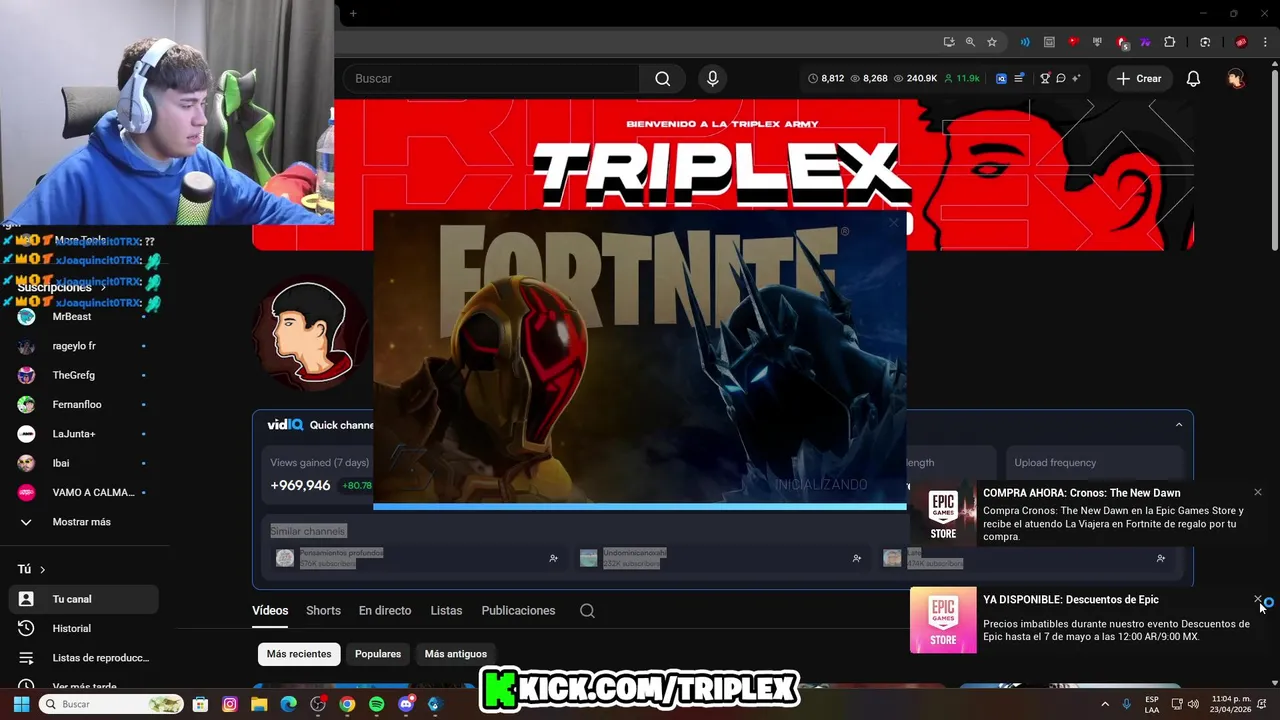Open Tu canal in sidebar
1280x720 pixels.
click(84, 599)
